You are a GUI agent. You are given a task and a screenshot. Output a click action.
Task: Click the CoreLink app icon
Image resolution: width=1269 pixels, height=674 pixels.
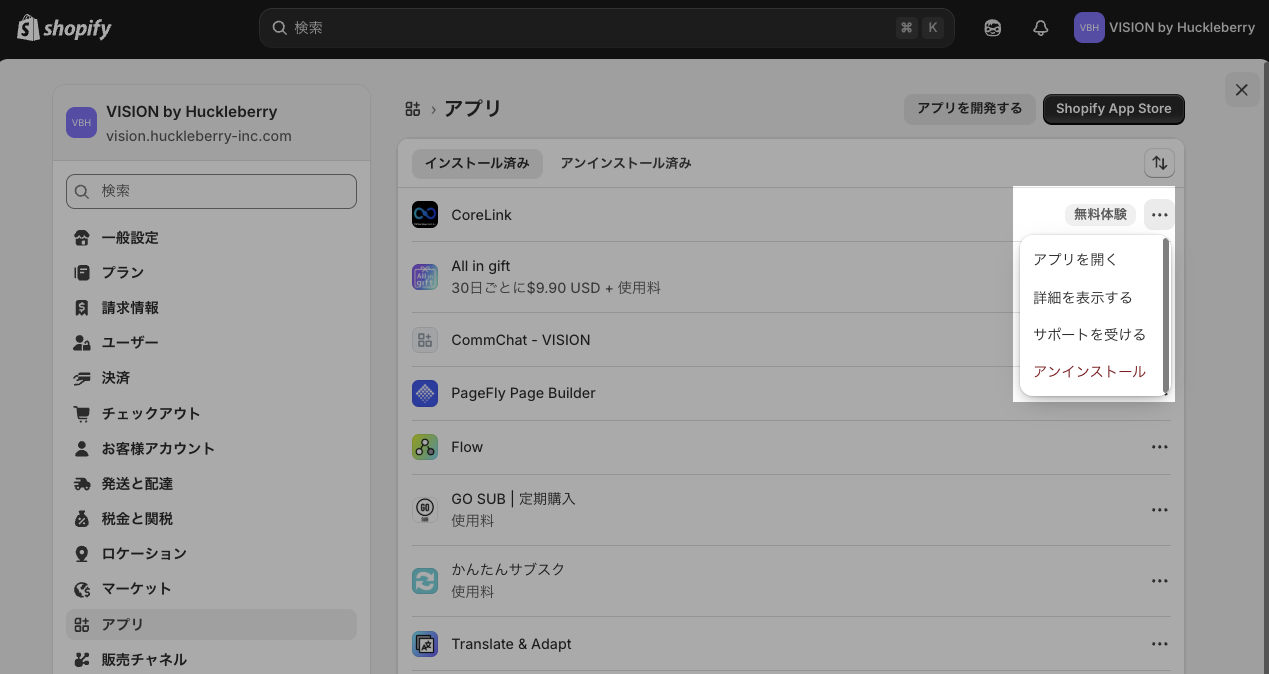pos(425,214)
